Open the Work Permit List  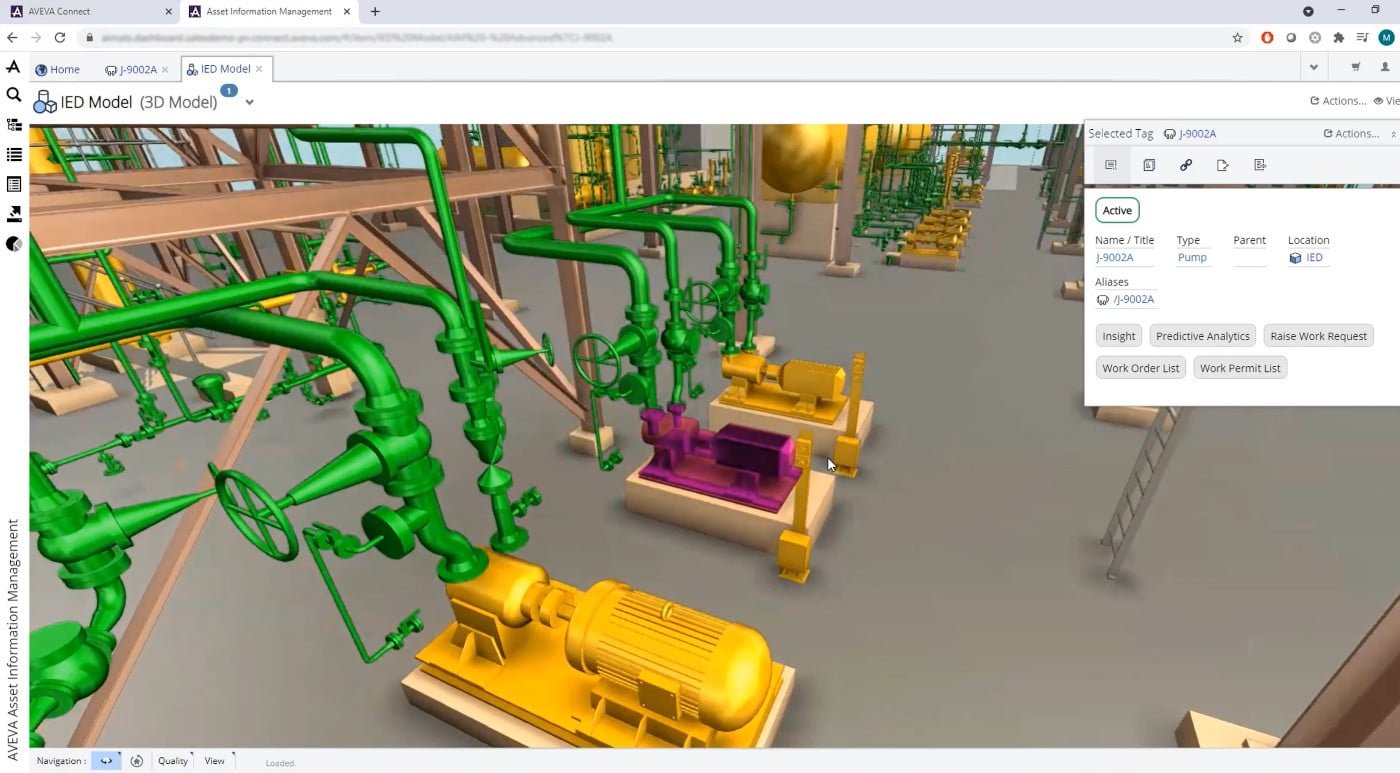pos(1240,368)
